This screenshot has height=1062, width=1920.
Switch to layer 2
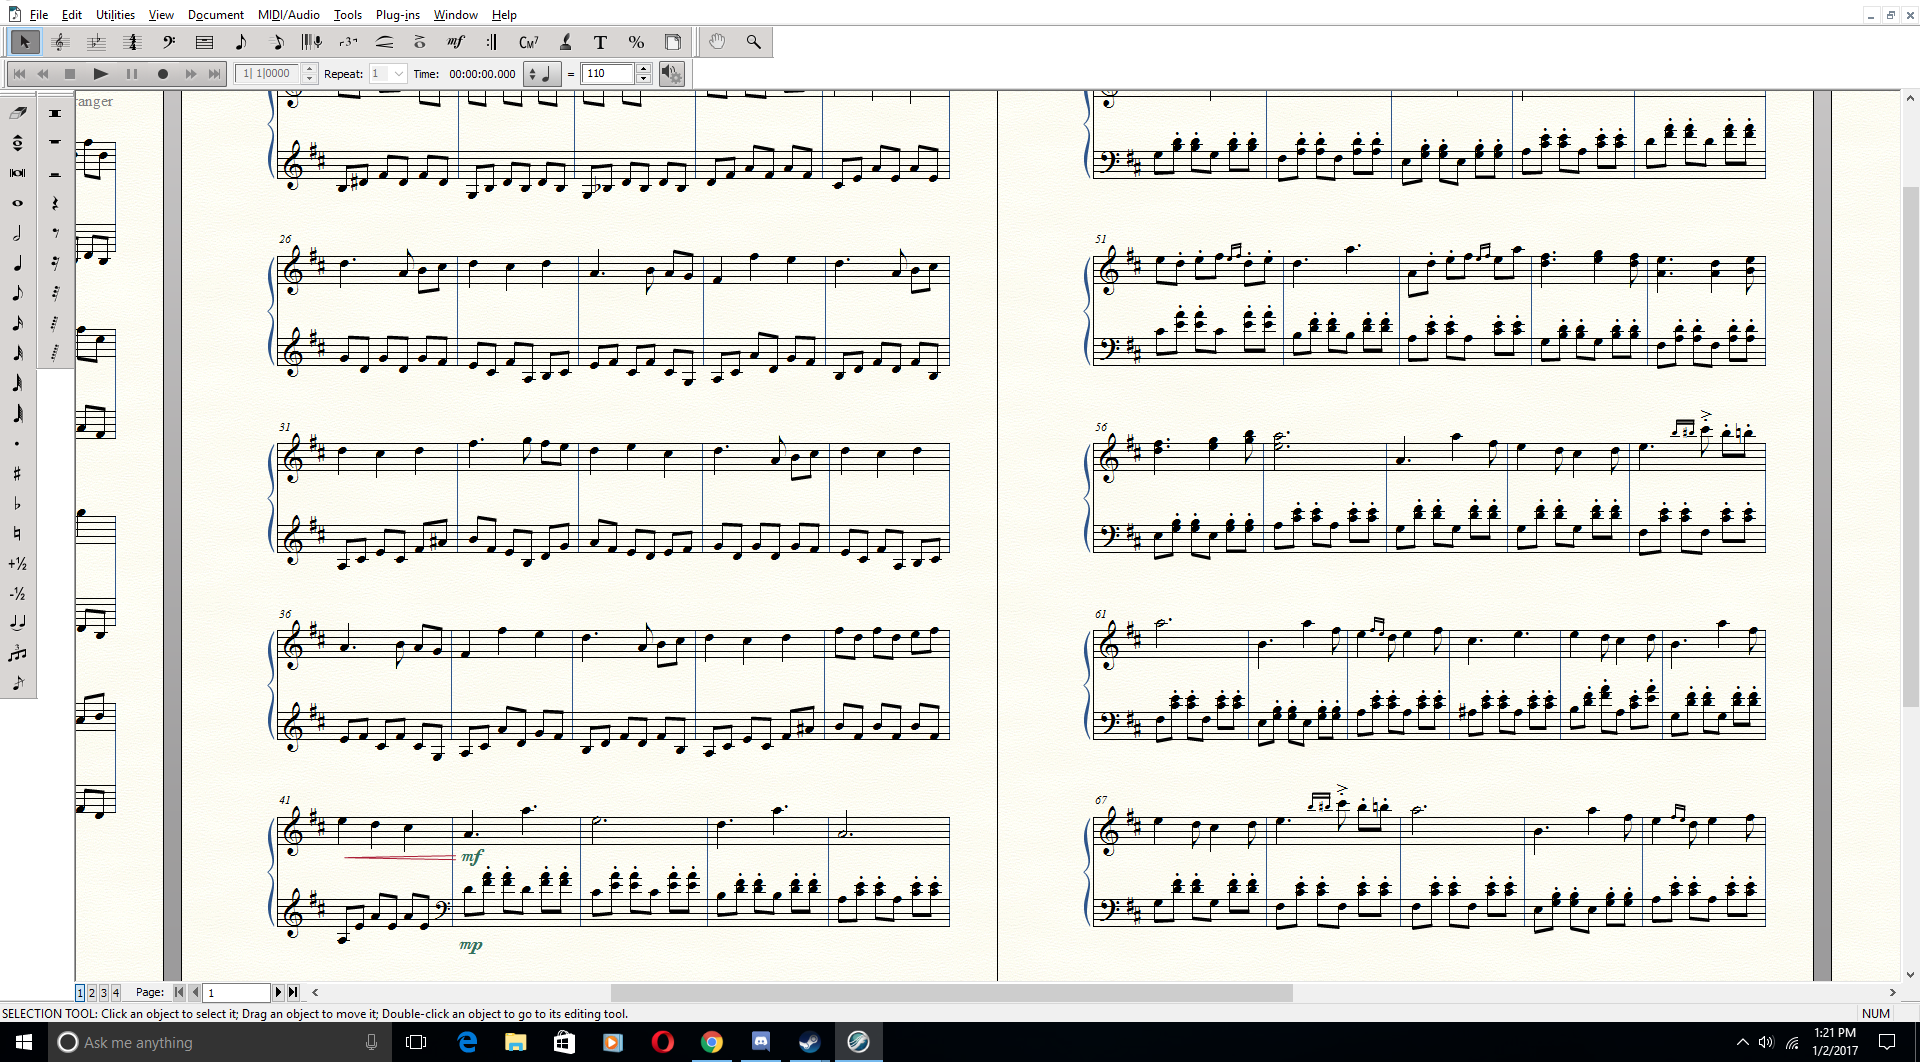(92, 992)
